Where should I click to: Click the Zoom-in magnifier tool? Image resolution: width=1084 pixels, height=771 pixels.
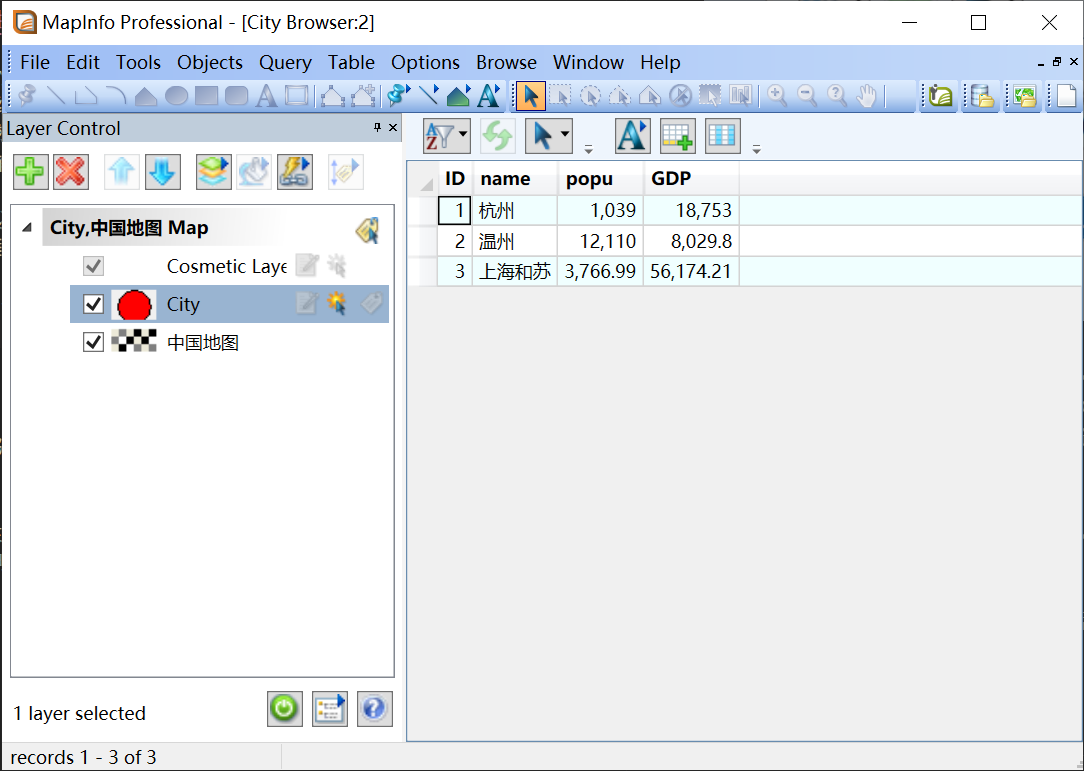777,95
